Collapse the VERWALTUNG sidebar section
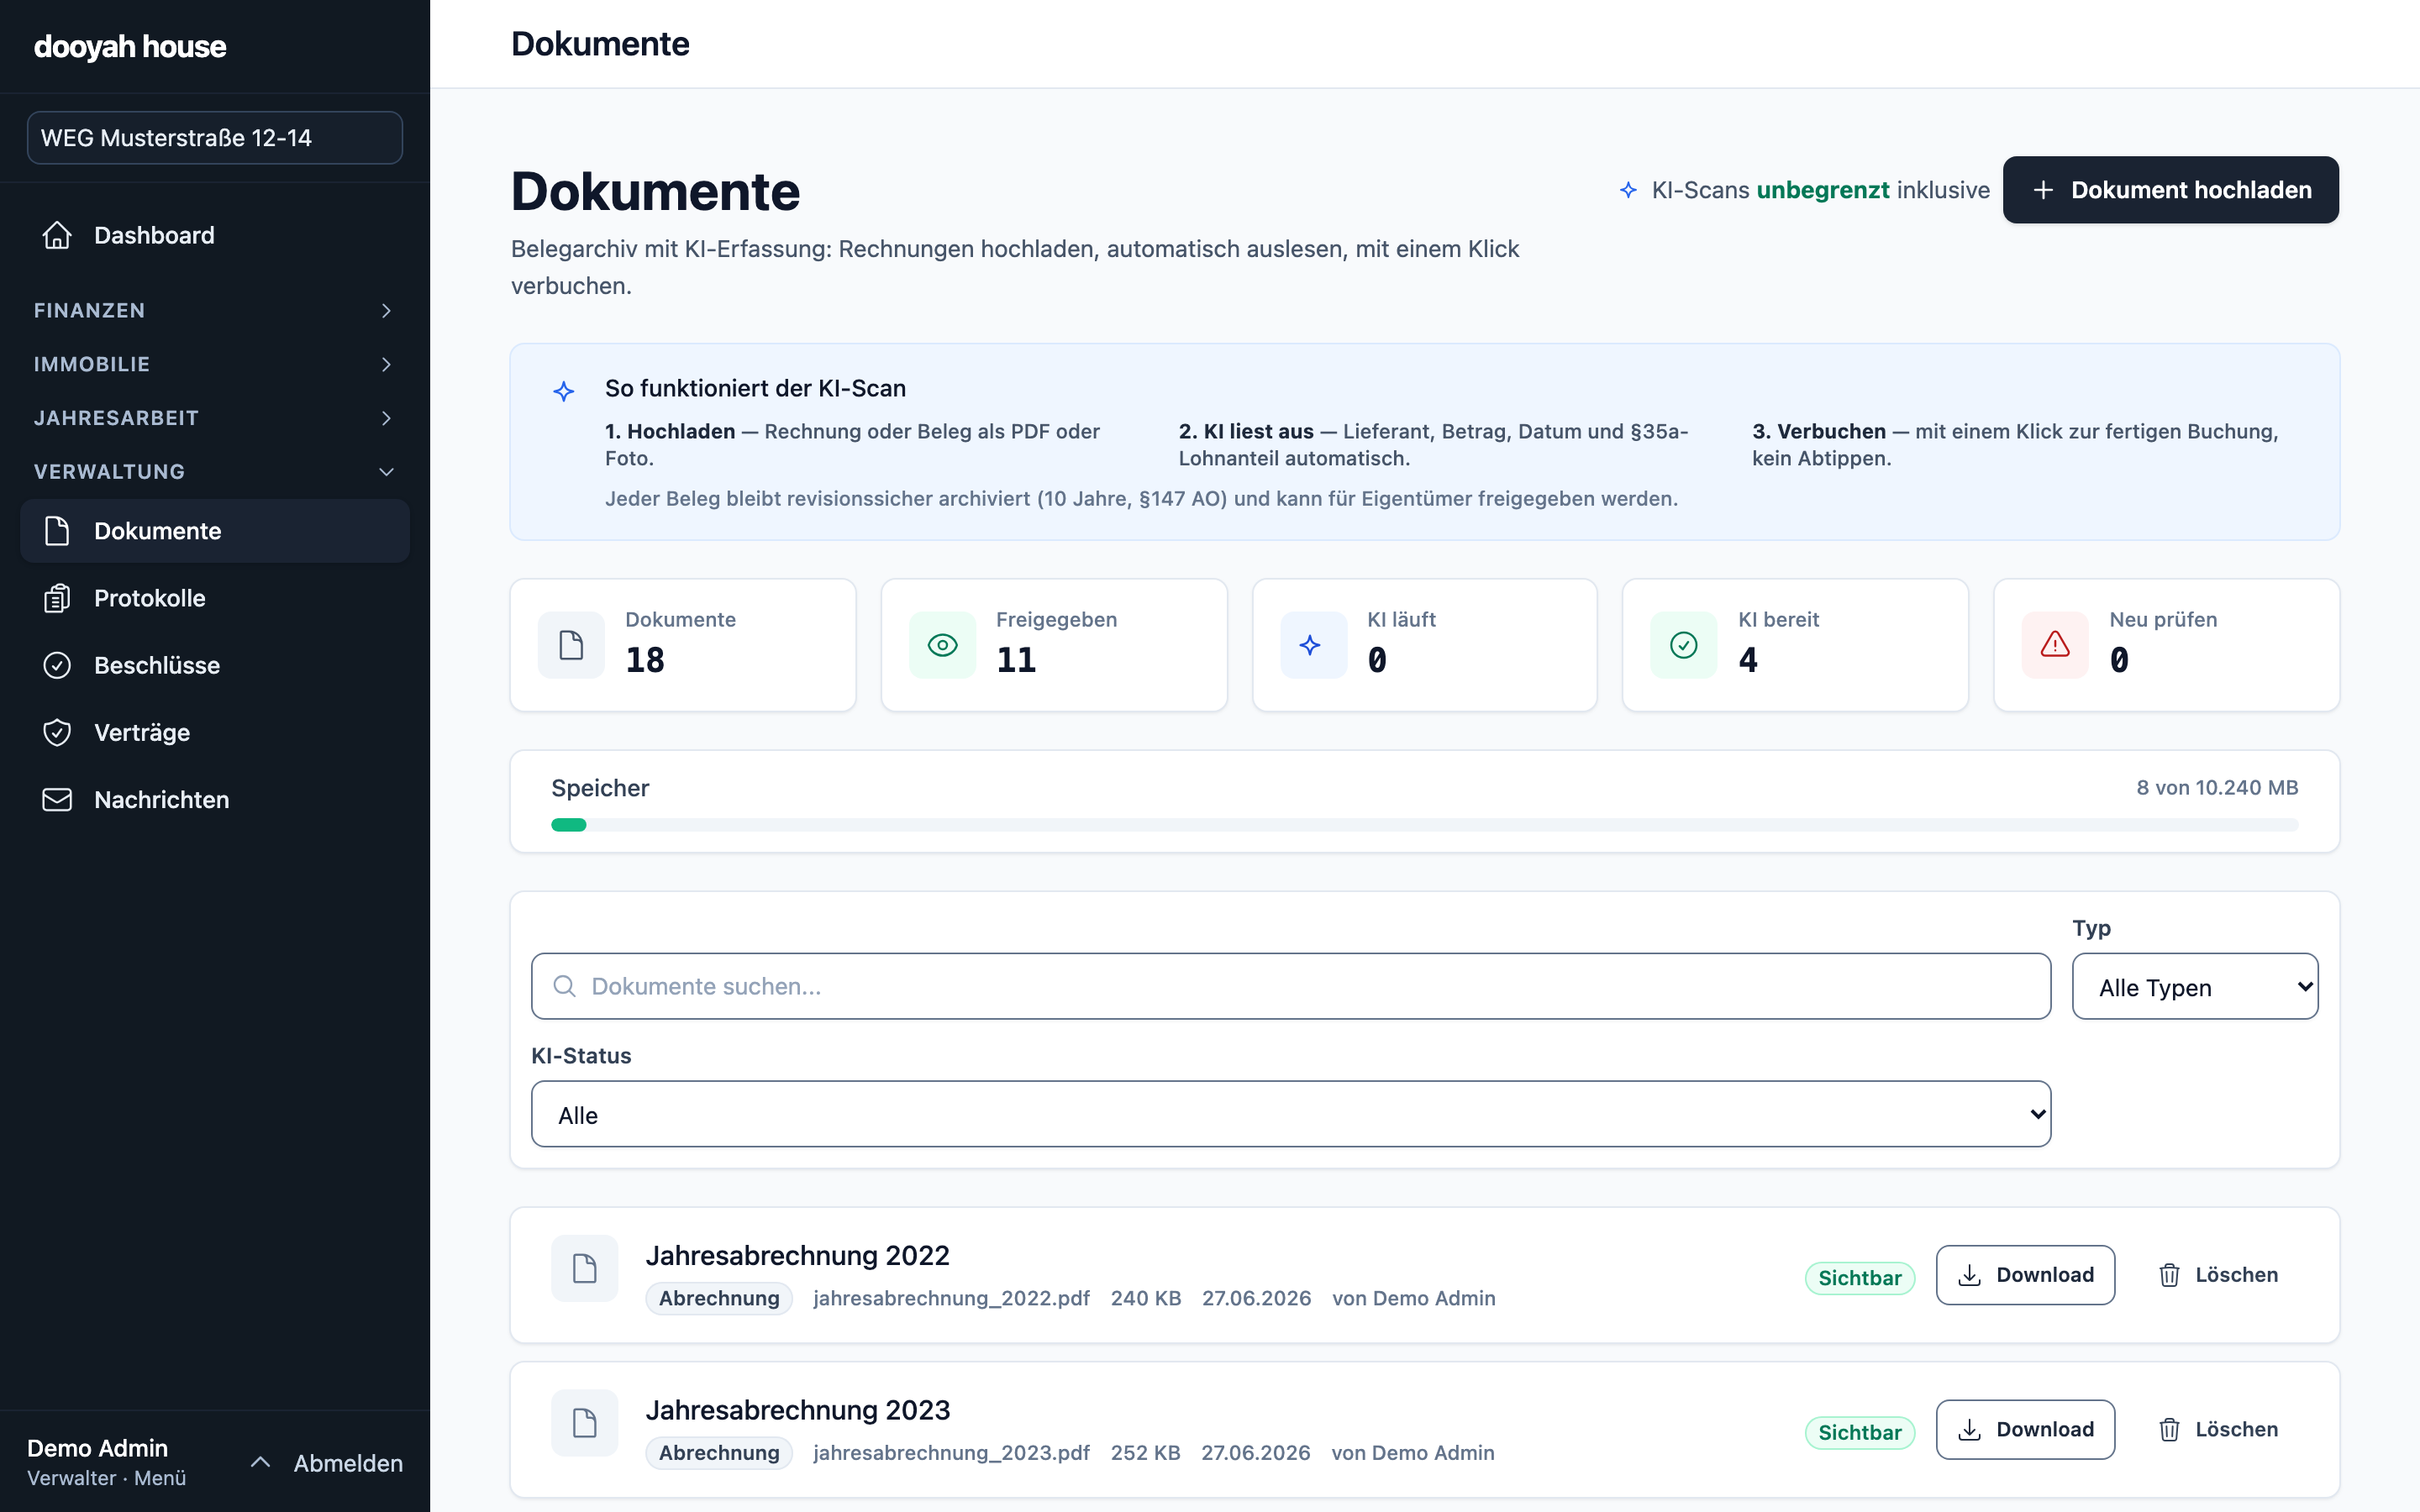 pos(214,471)
